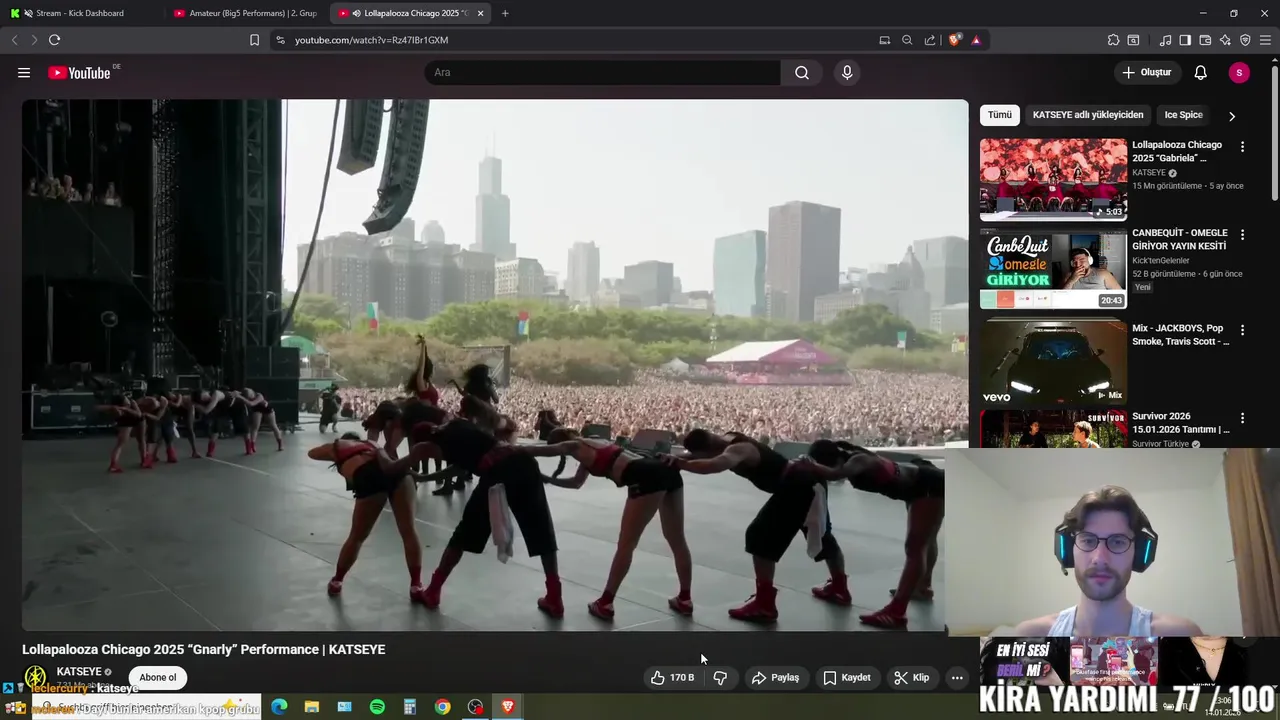
Task: Open options menu for JACKBOYS mix
Action: [1243, 330]
